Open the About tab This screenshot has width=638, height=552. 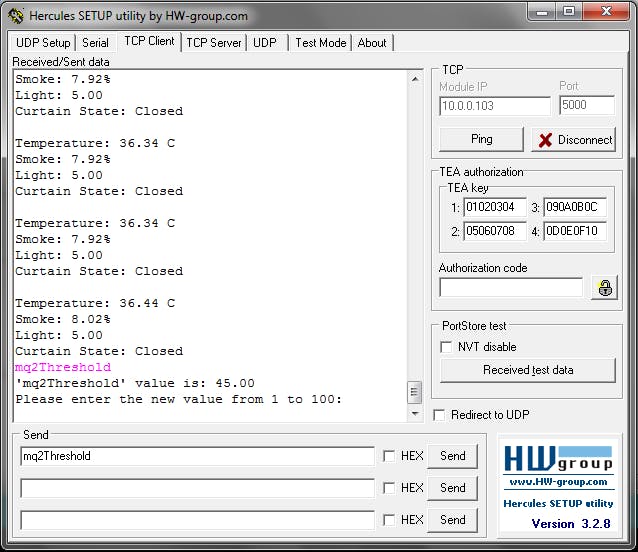coord(372,43)
